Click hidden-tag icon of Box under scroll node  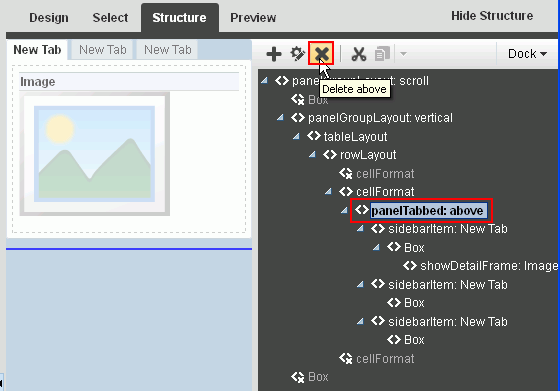[x=298, y=99]
